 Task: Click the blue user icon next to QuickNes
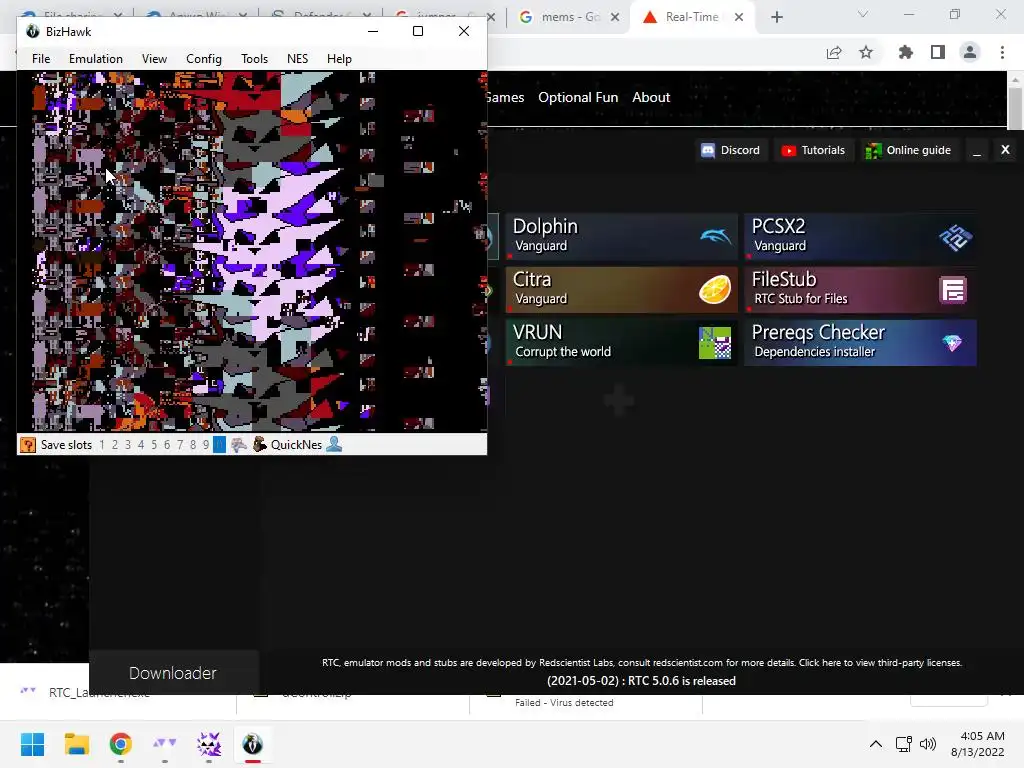point(334,445)
